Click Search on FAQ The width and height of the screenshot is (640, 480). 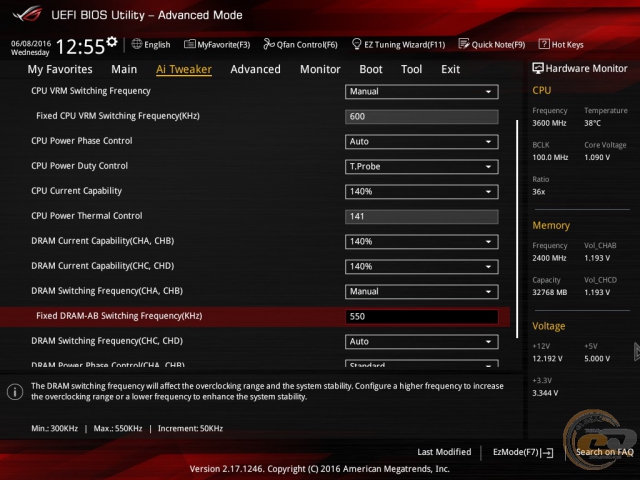coord(604,452)
